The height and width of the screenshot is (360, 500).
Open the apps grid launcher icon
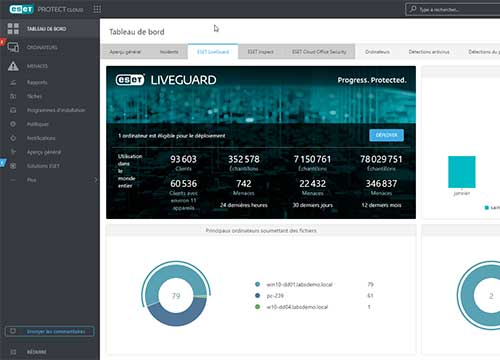click(97, 9)
